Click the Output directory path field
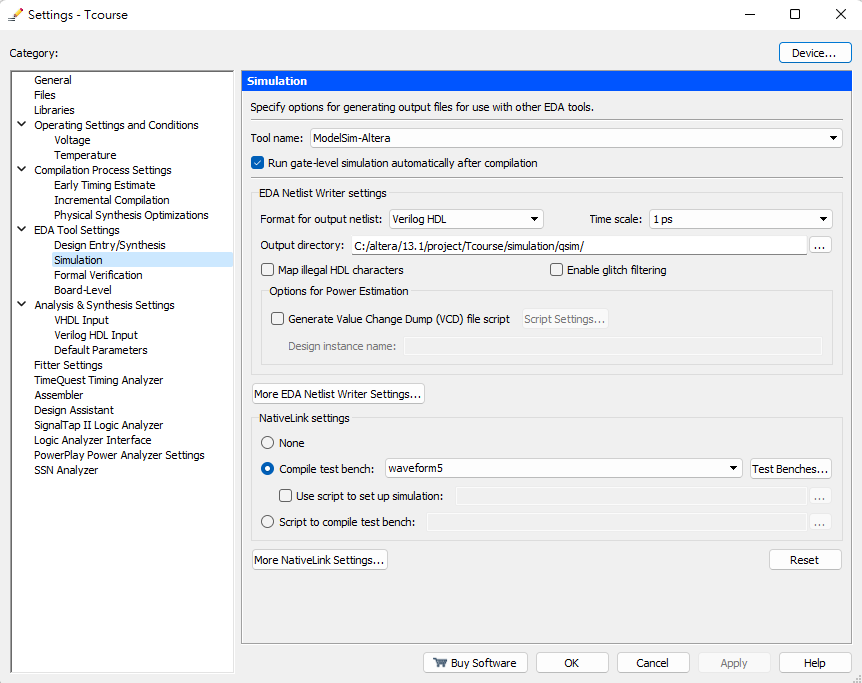The height and width of the screenshot is (683, 862). pyautogui.click(x=576, y=245)
